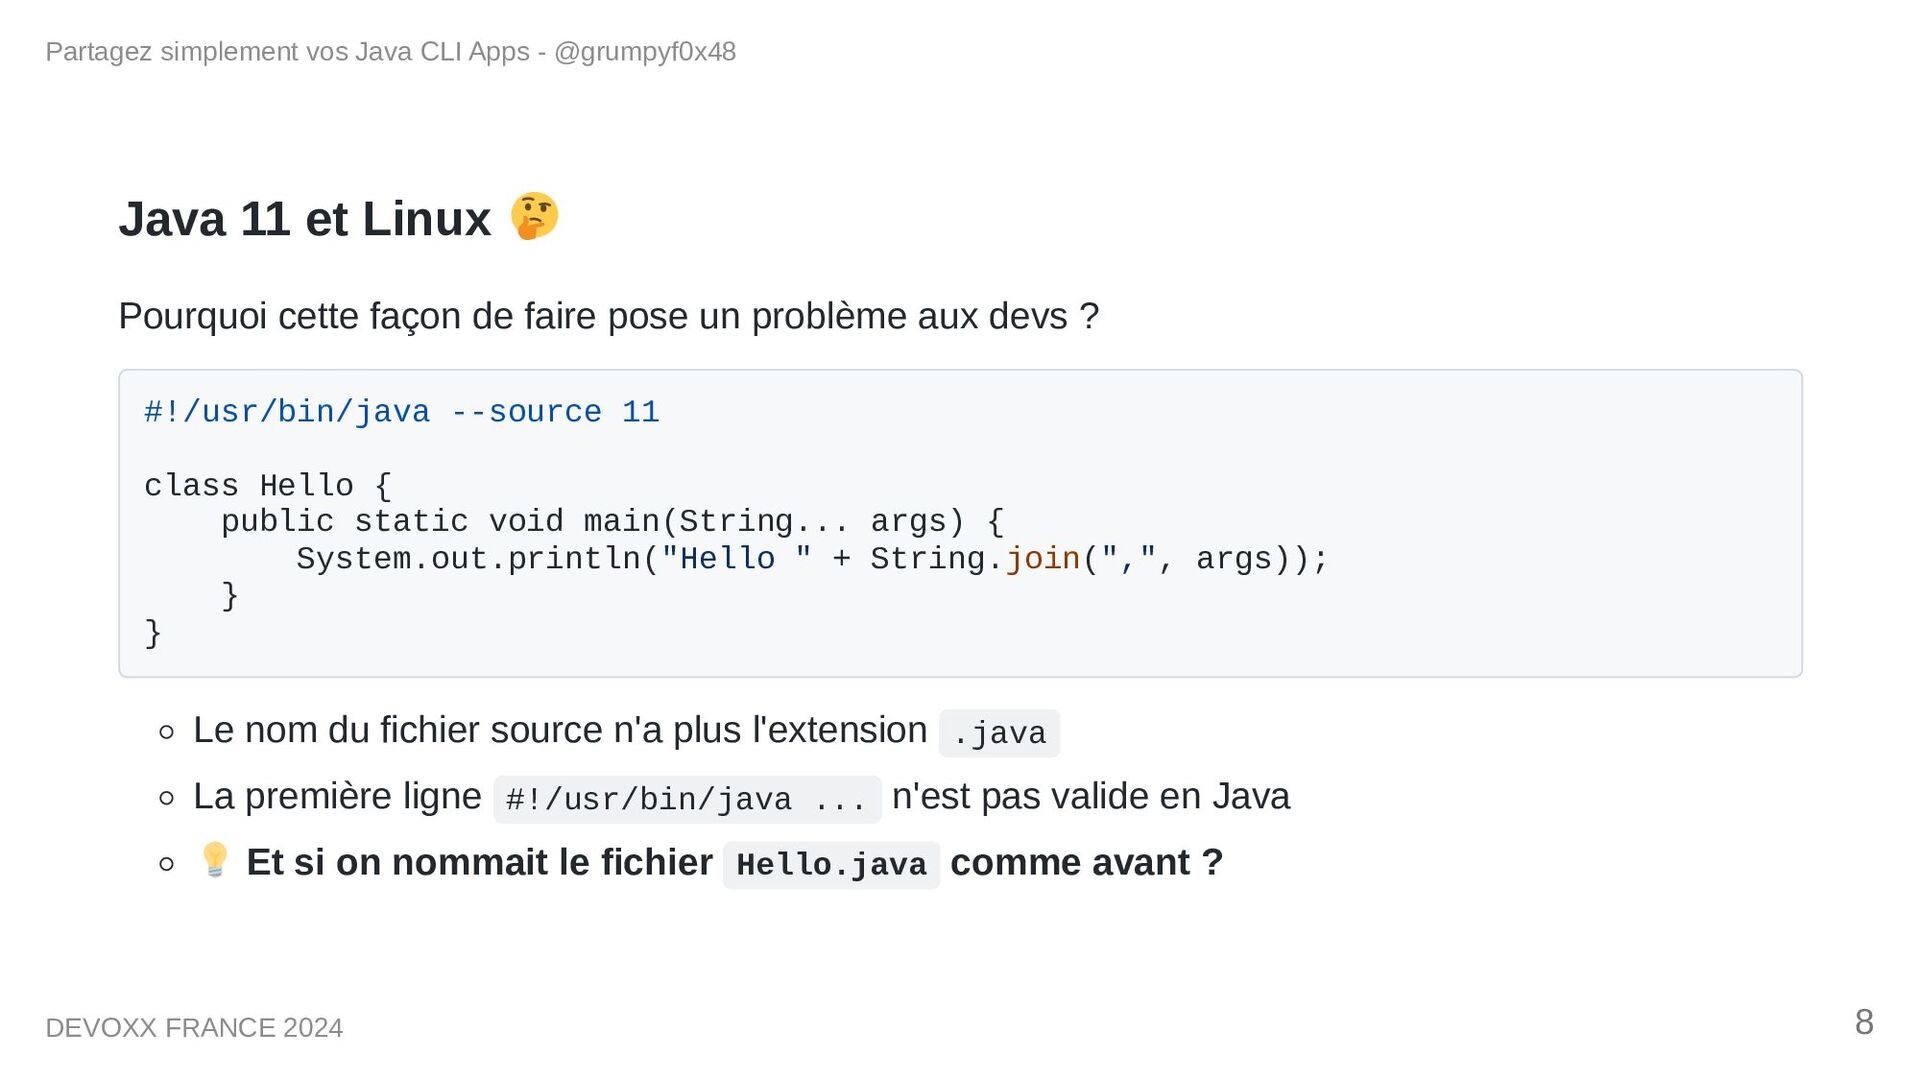The height and width of the screenshot is (1080, 1920).
Task: Click the "#!/usr/bin/java ..." inline code badge
Action: (687, 800)
